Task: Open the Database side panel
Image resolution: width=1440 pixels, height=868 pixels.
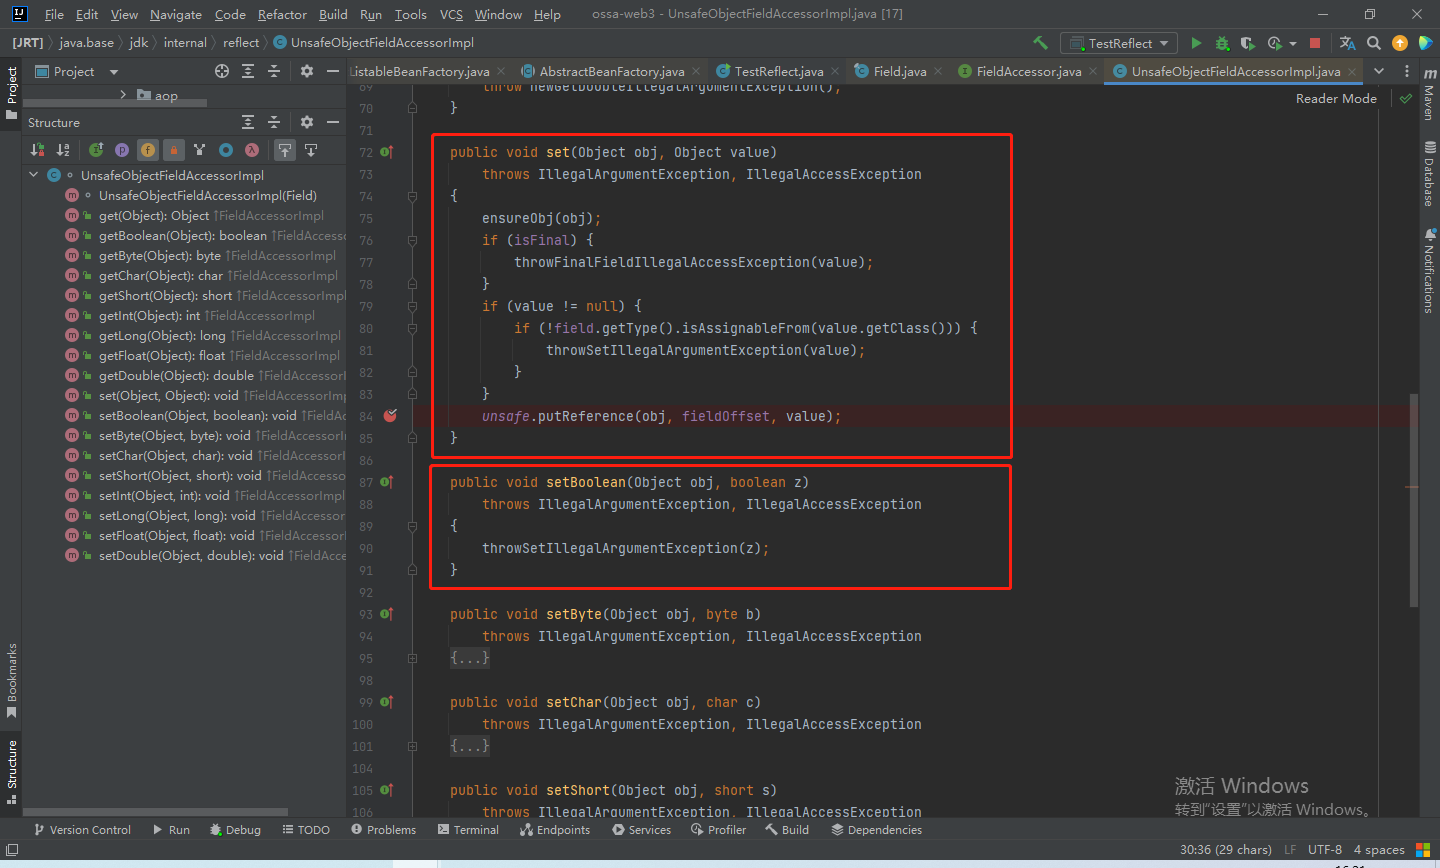Action: (1429, 174)
